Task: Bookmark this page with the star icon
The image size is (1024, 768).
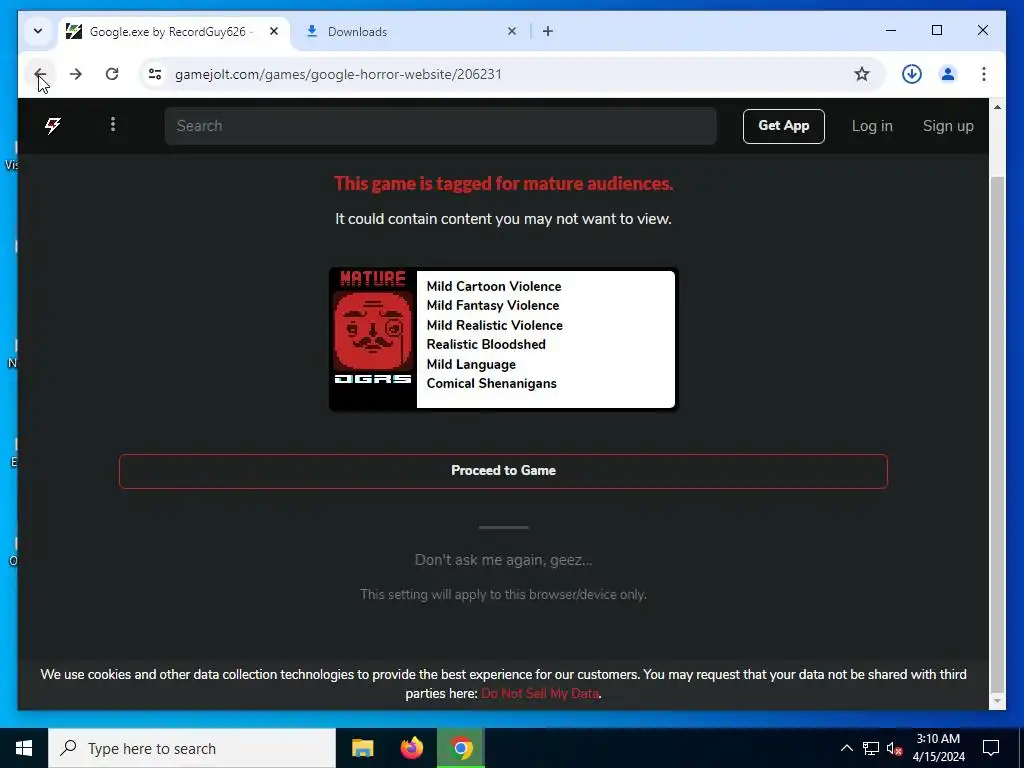Action: click(862, 74)
